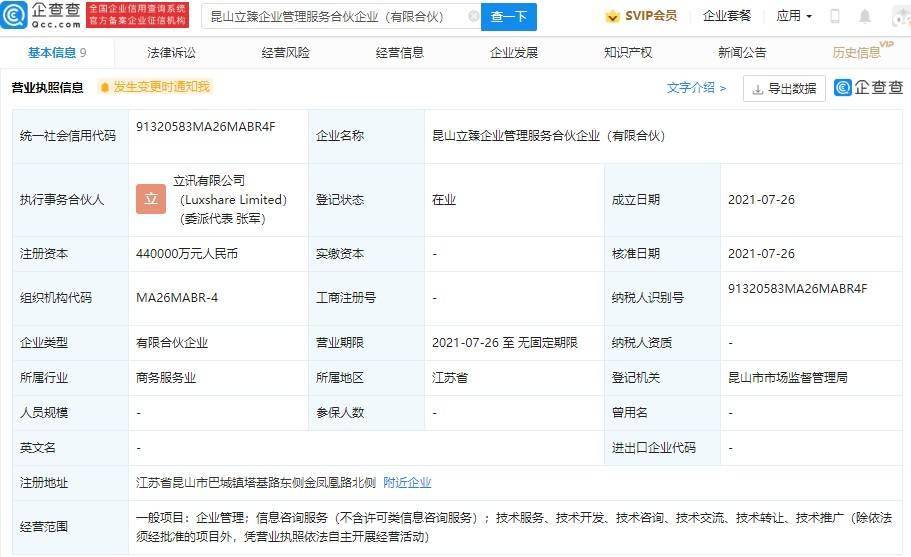Open the 新闻公告 tab
Image resolution: width=911 pixels, height=557 pixels.
742,53
